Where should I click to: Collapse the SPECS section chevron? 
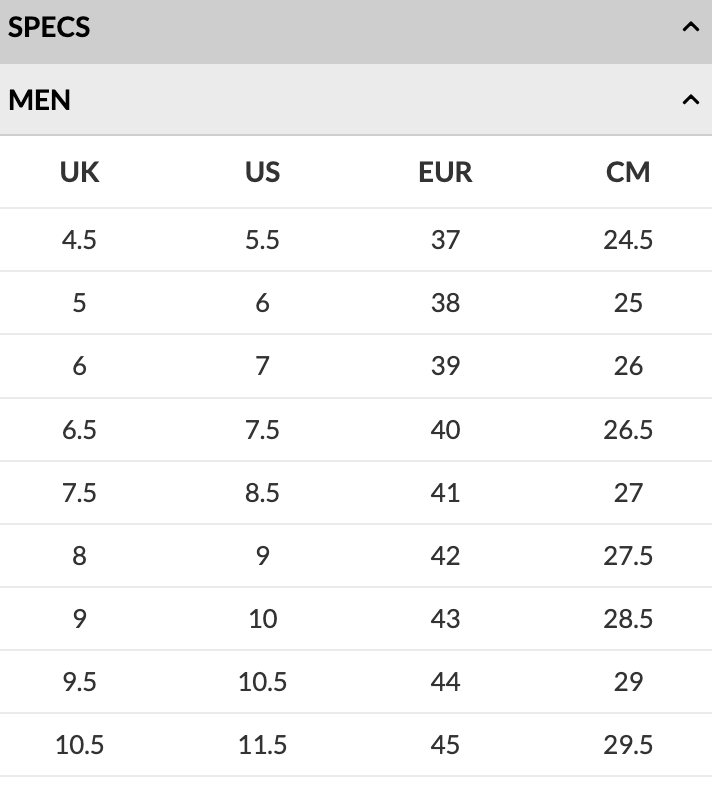click(x=689, y=28)
